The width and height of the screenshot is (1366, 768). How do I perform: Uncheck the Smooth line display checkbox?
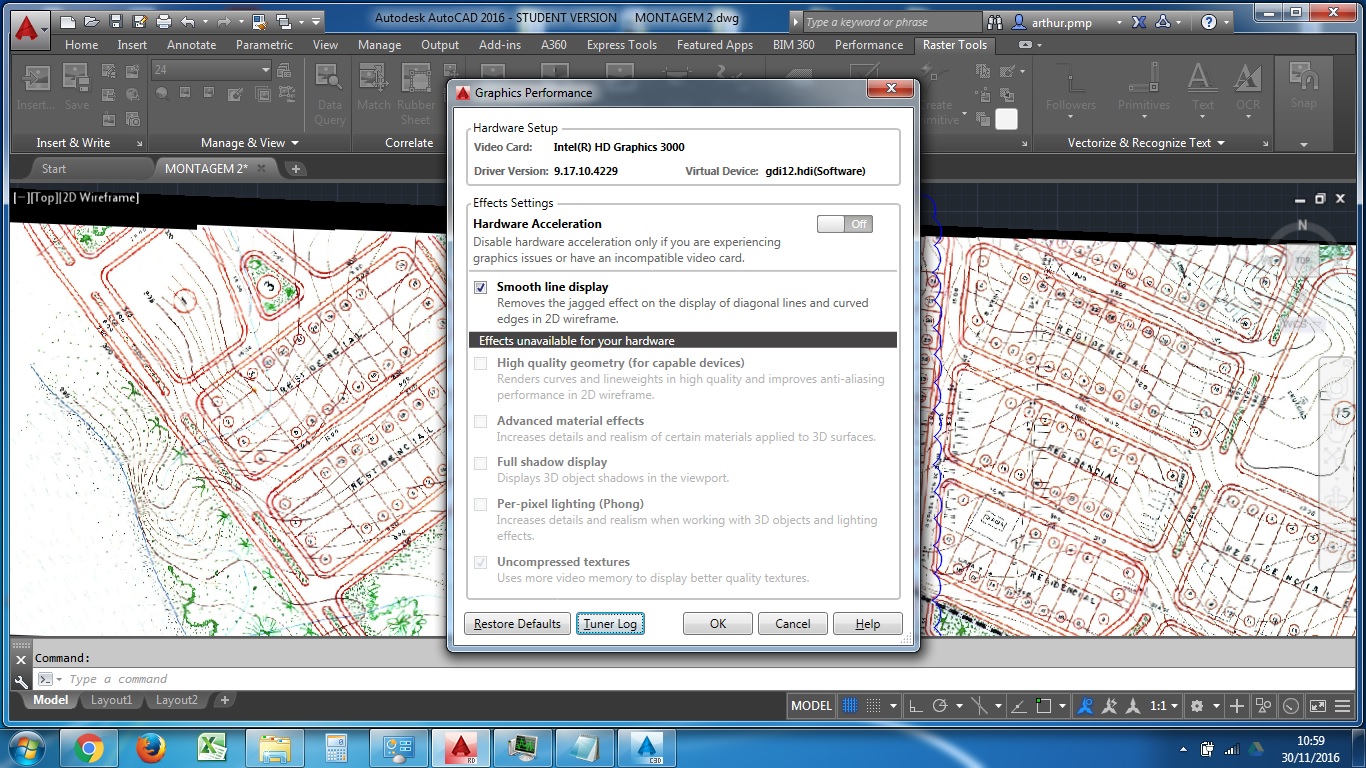click(x=481, y=287)
